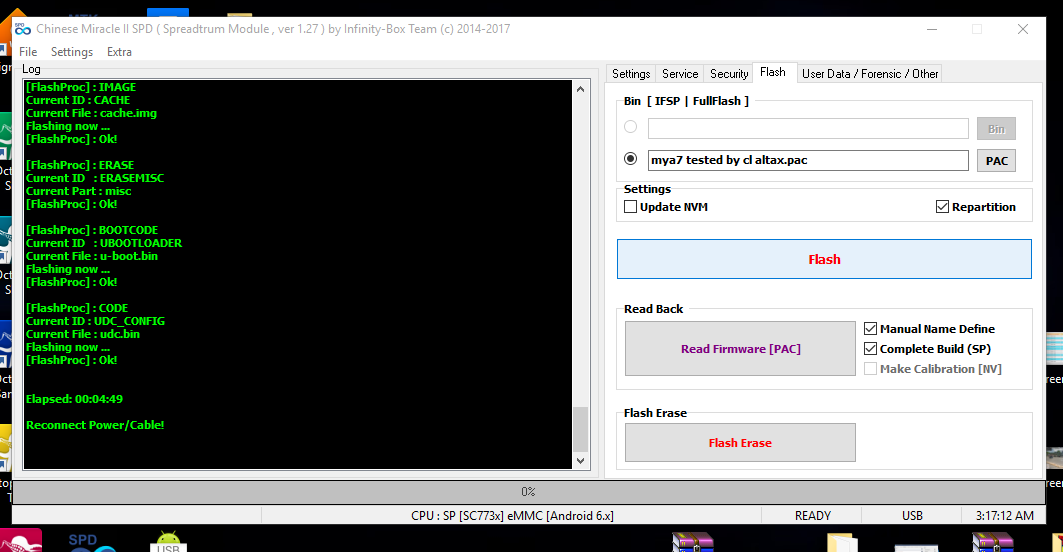Viewport: 1063px width, 552px height.
Task: Uncheck Complete Build (SP)
Action: coord(870,349)
